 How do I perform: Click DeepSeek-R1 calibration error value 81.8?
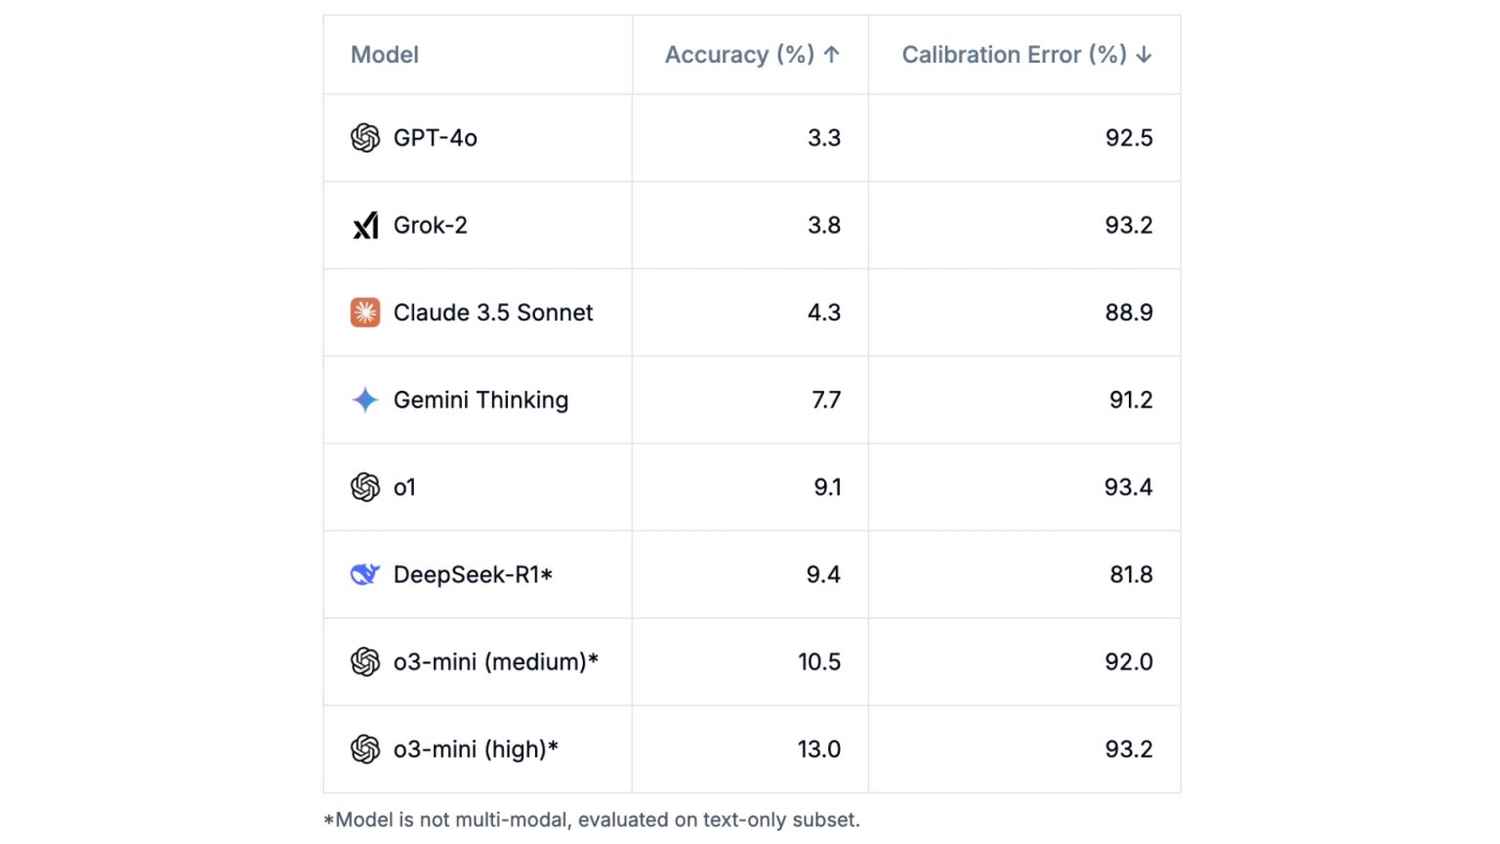pos(1131,574)
